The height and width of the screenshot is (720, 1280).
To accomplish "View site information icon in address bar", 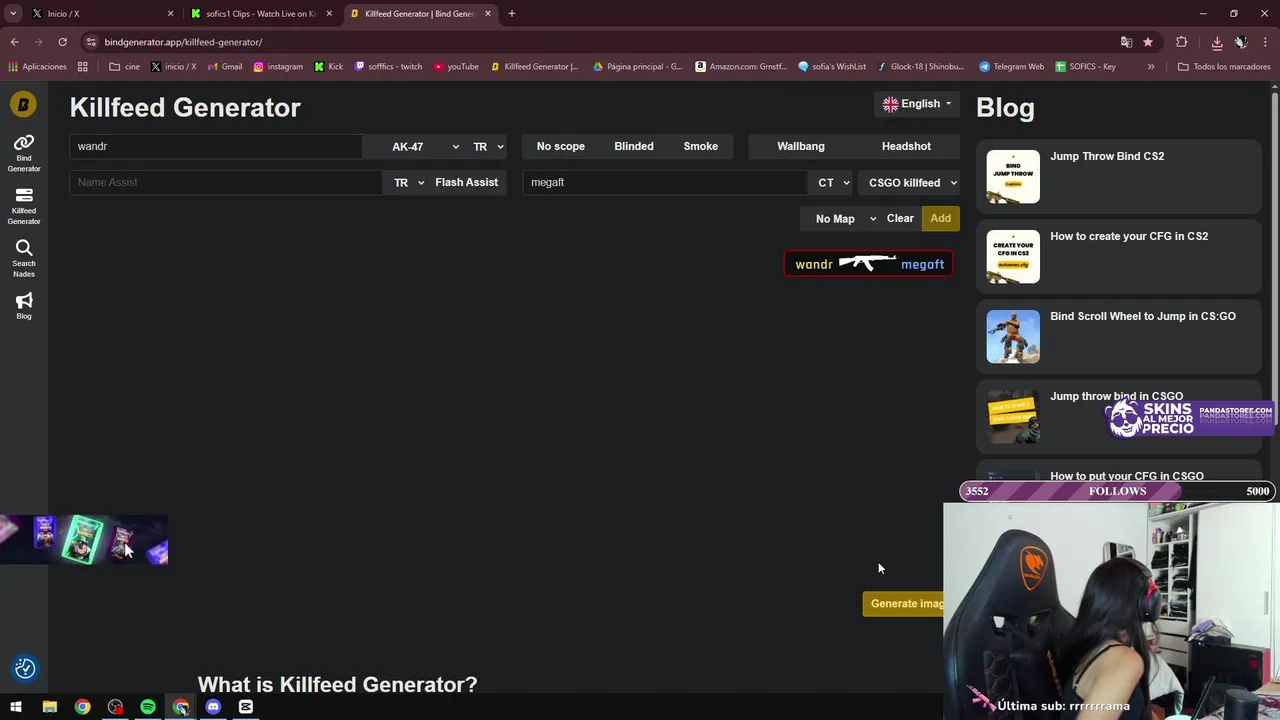I will [x=91, y=42].
